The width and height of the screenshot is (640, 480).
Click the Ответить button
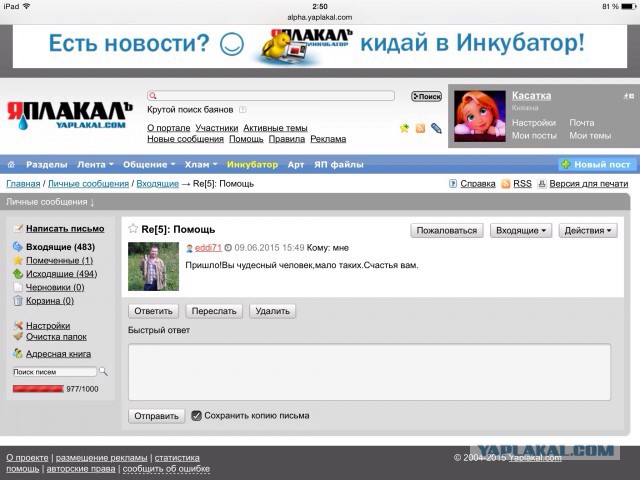click(153, 311)
